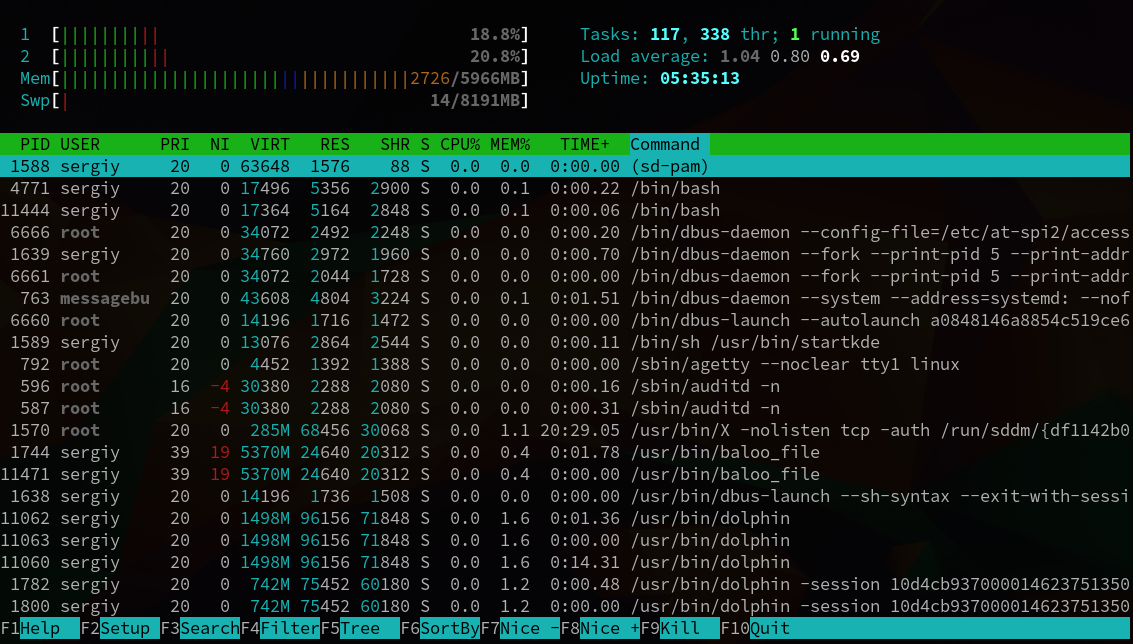Select the highlighted Command column header
The image size is (1133, 644).
[x=669, y=145]
